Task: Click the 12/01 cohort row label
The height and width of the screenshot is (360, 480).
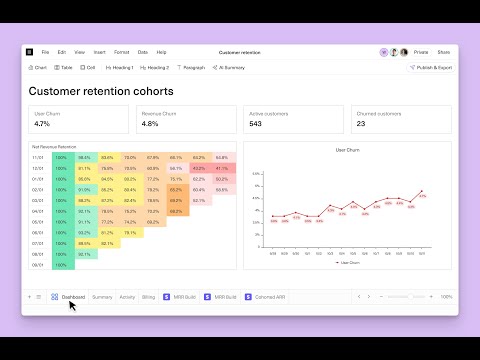Action: point(38,168)
